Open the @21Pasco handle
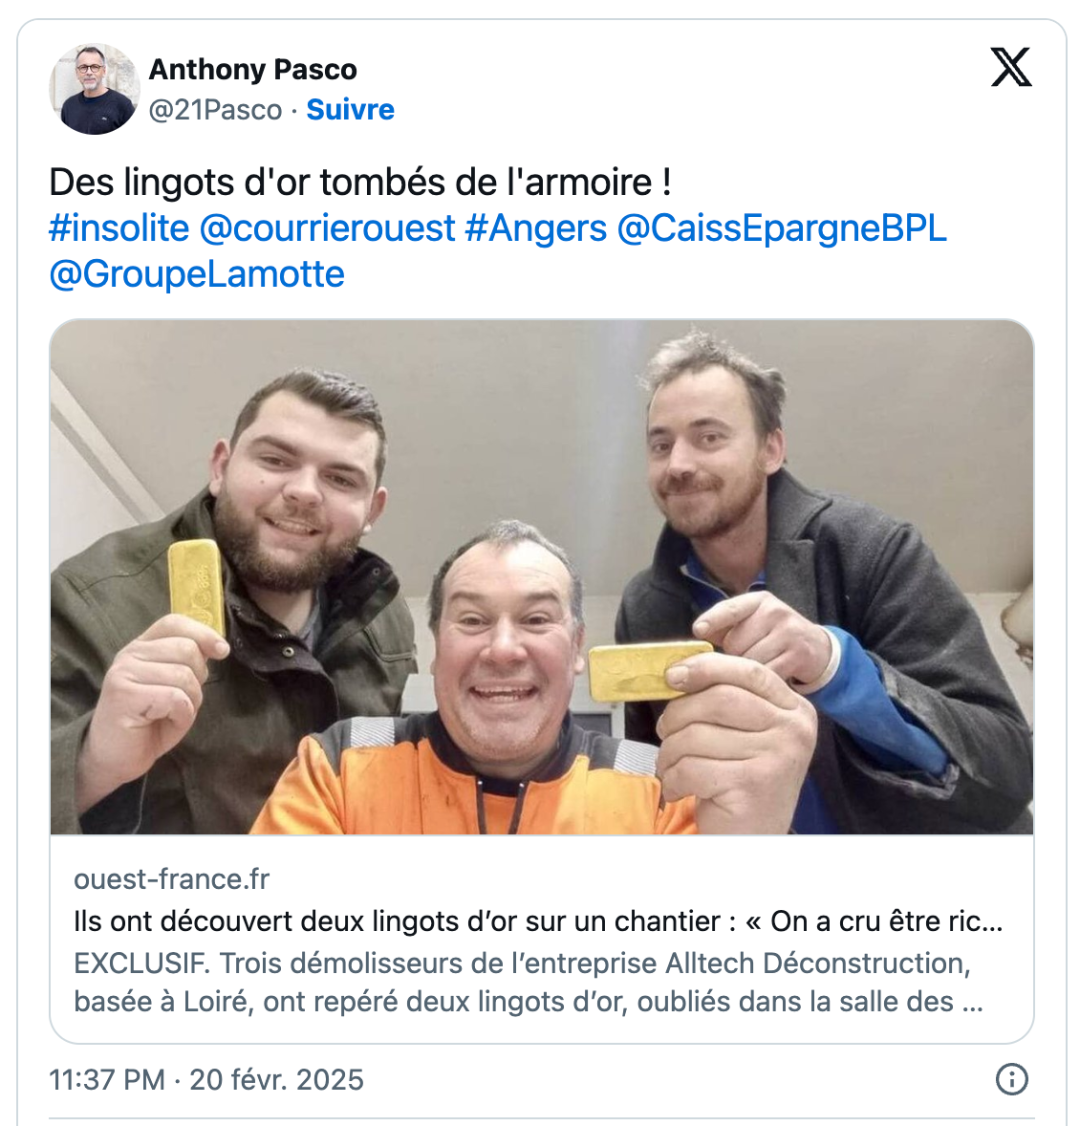Viewport: 1080px width, 1126px height. [215, 110]
